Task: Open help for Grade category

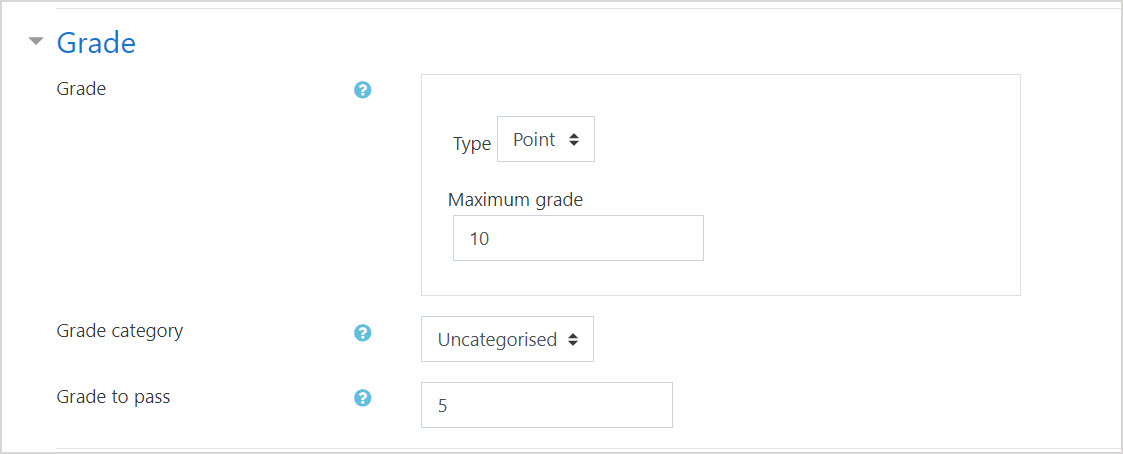Action: pos(363,332)
